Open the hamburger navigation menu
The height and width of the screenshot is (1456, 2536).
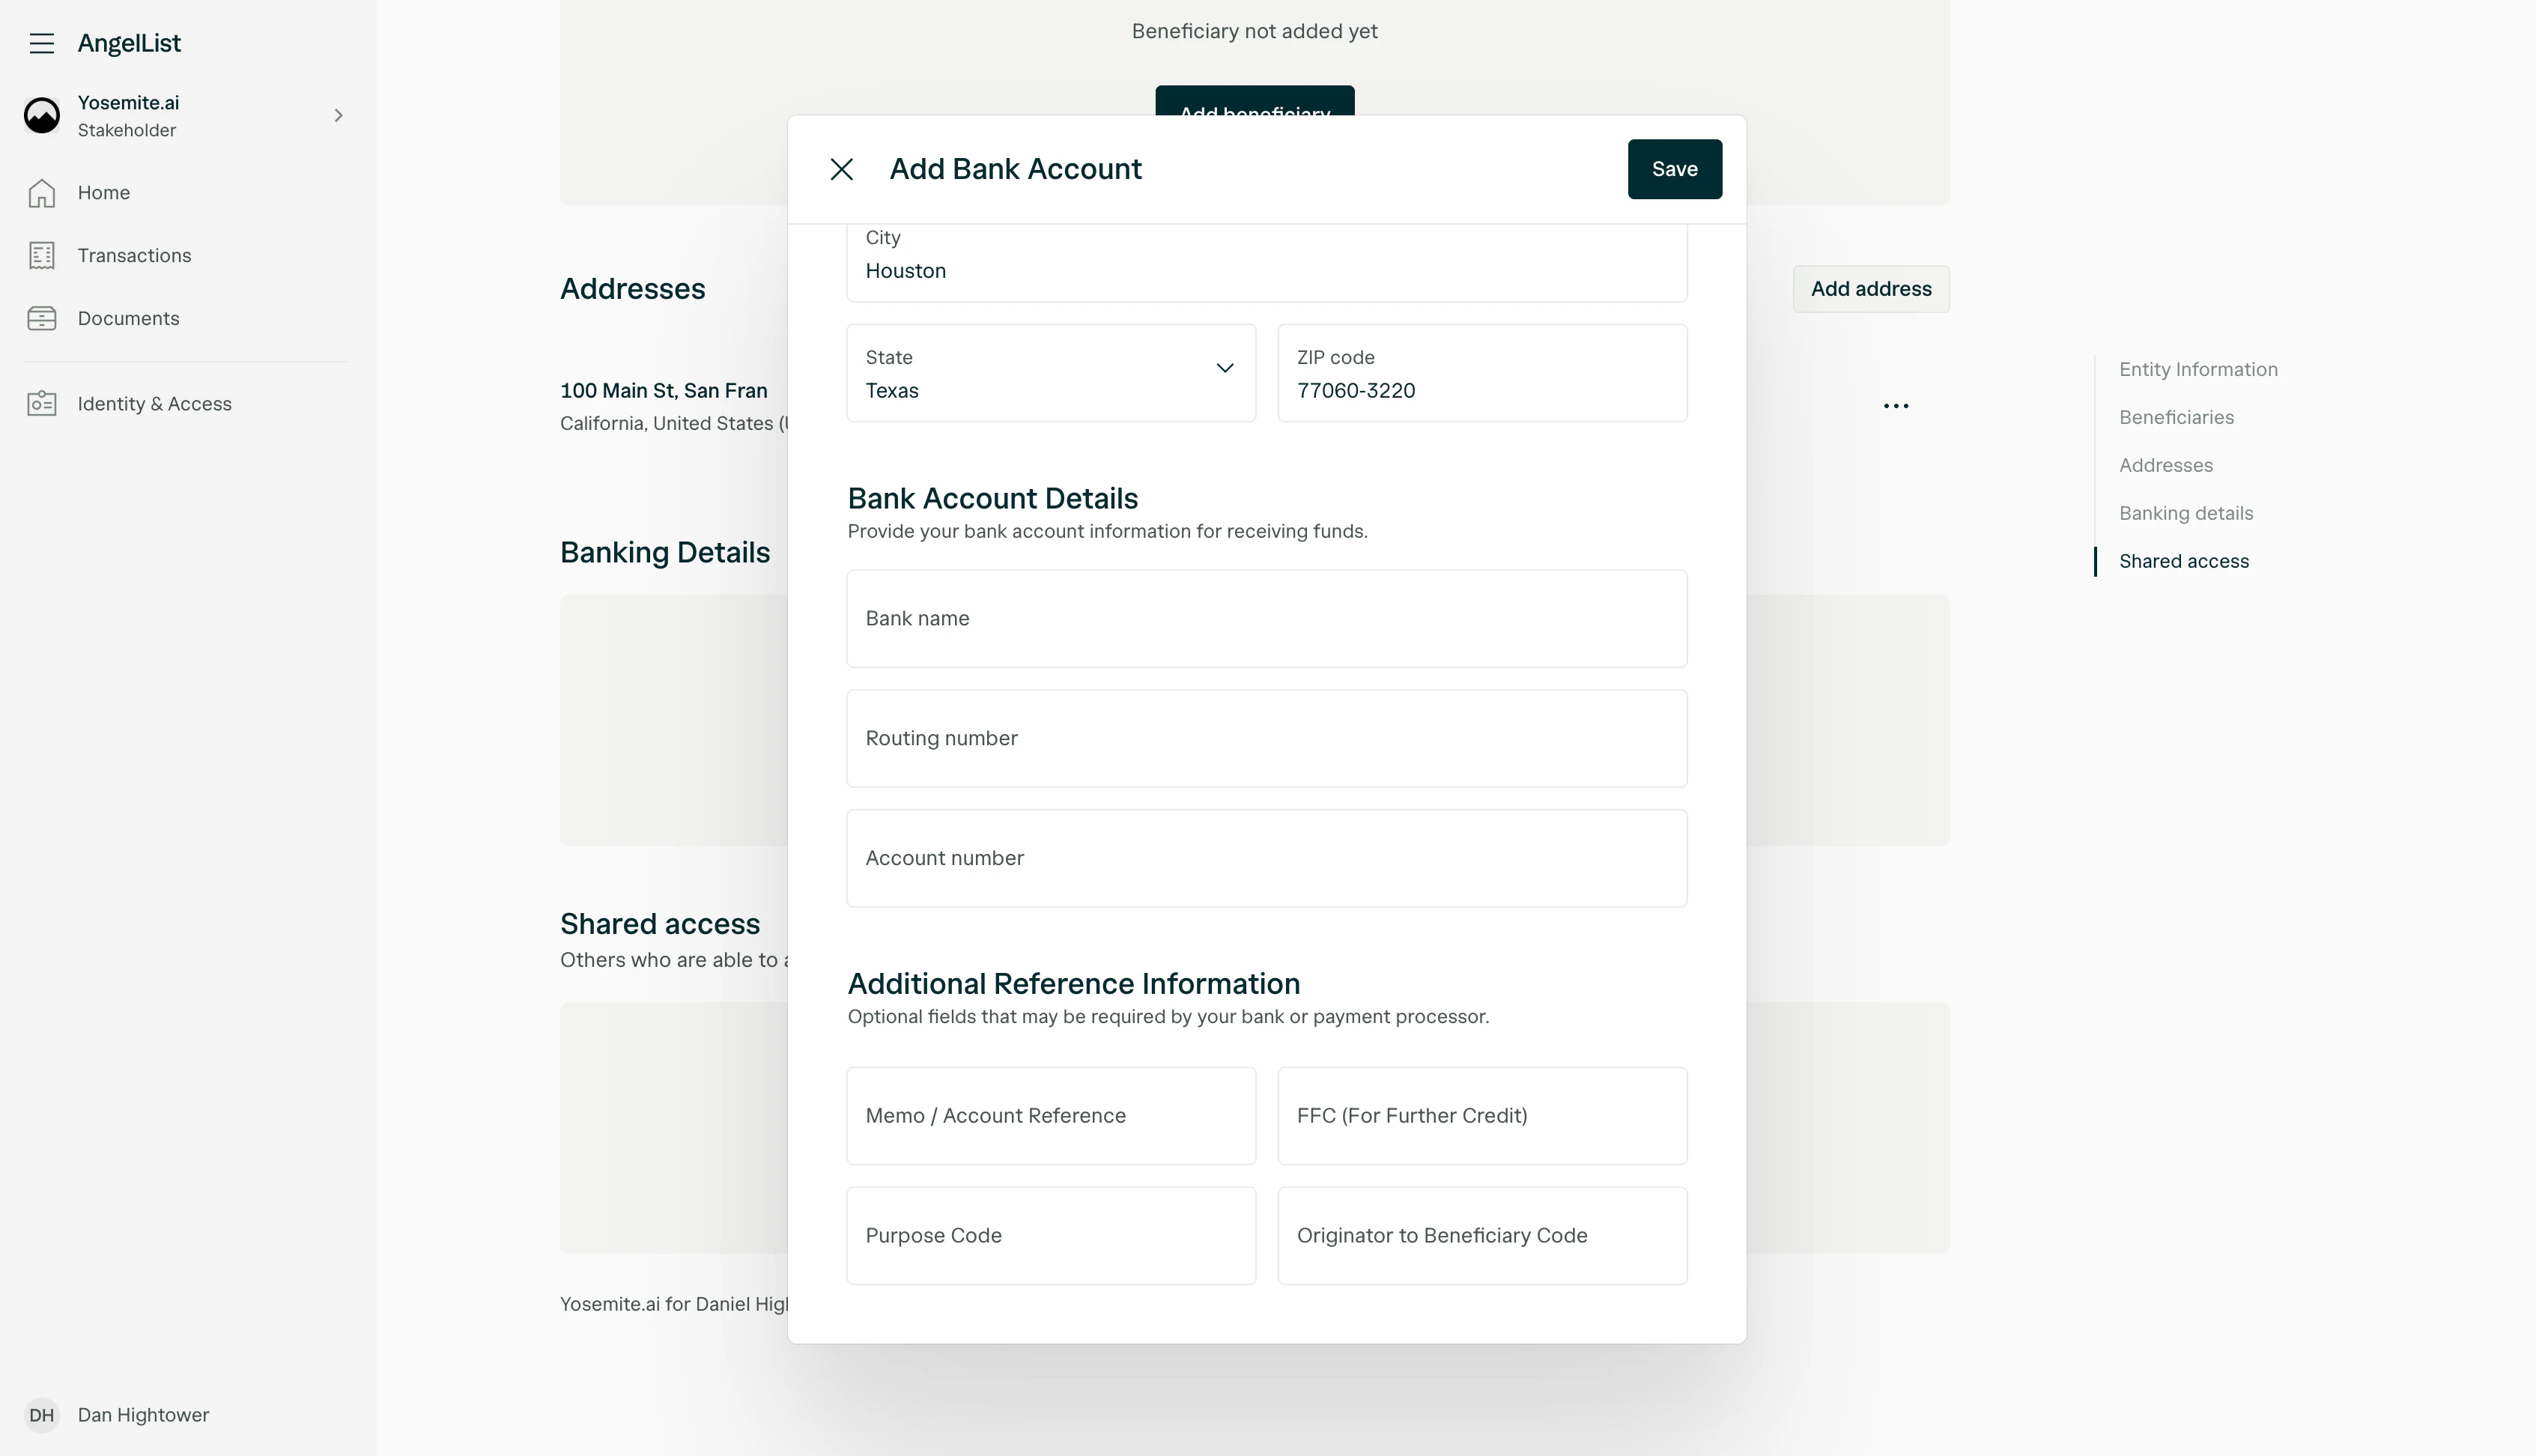[41, 43]
